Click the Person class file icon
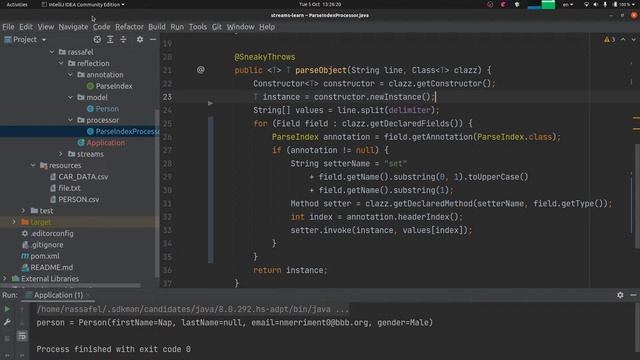The width and height of the screenshot is (640, 360). [x=90, y=109]
